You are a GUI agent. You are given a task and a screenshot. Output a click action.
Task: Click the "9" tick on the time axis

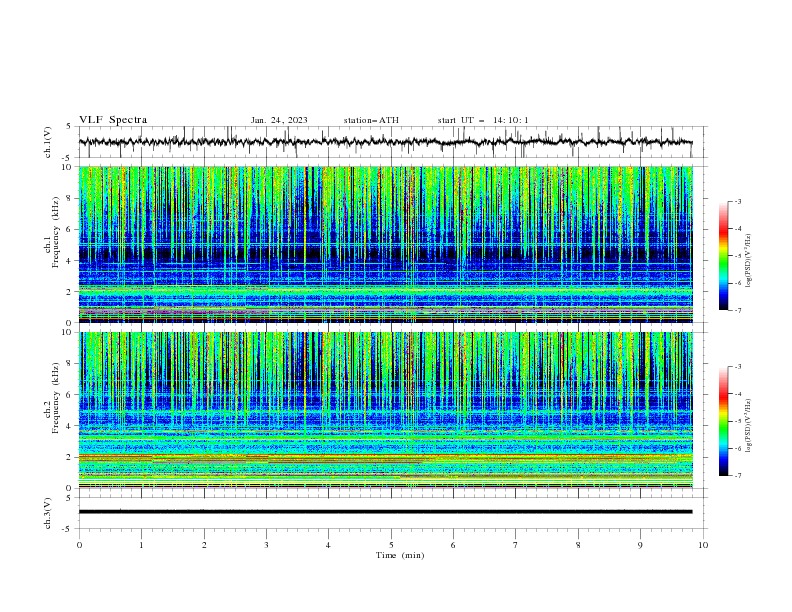640,545
